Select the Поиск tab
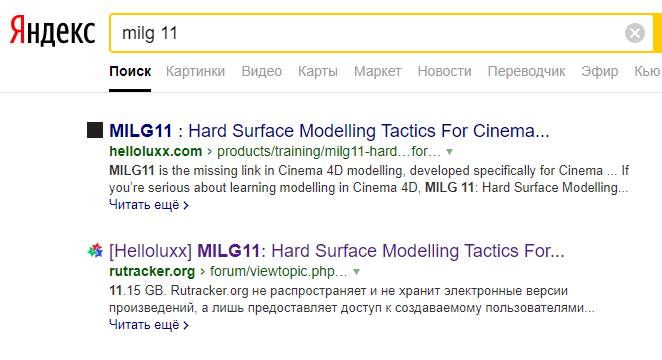This screenshot has width=662, height=360. (x=130, y=71)
